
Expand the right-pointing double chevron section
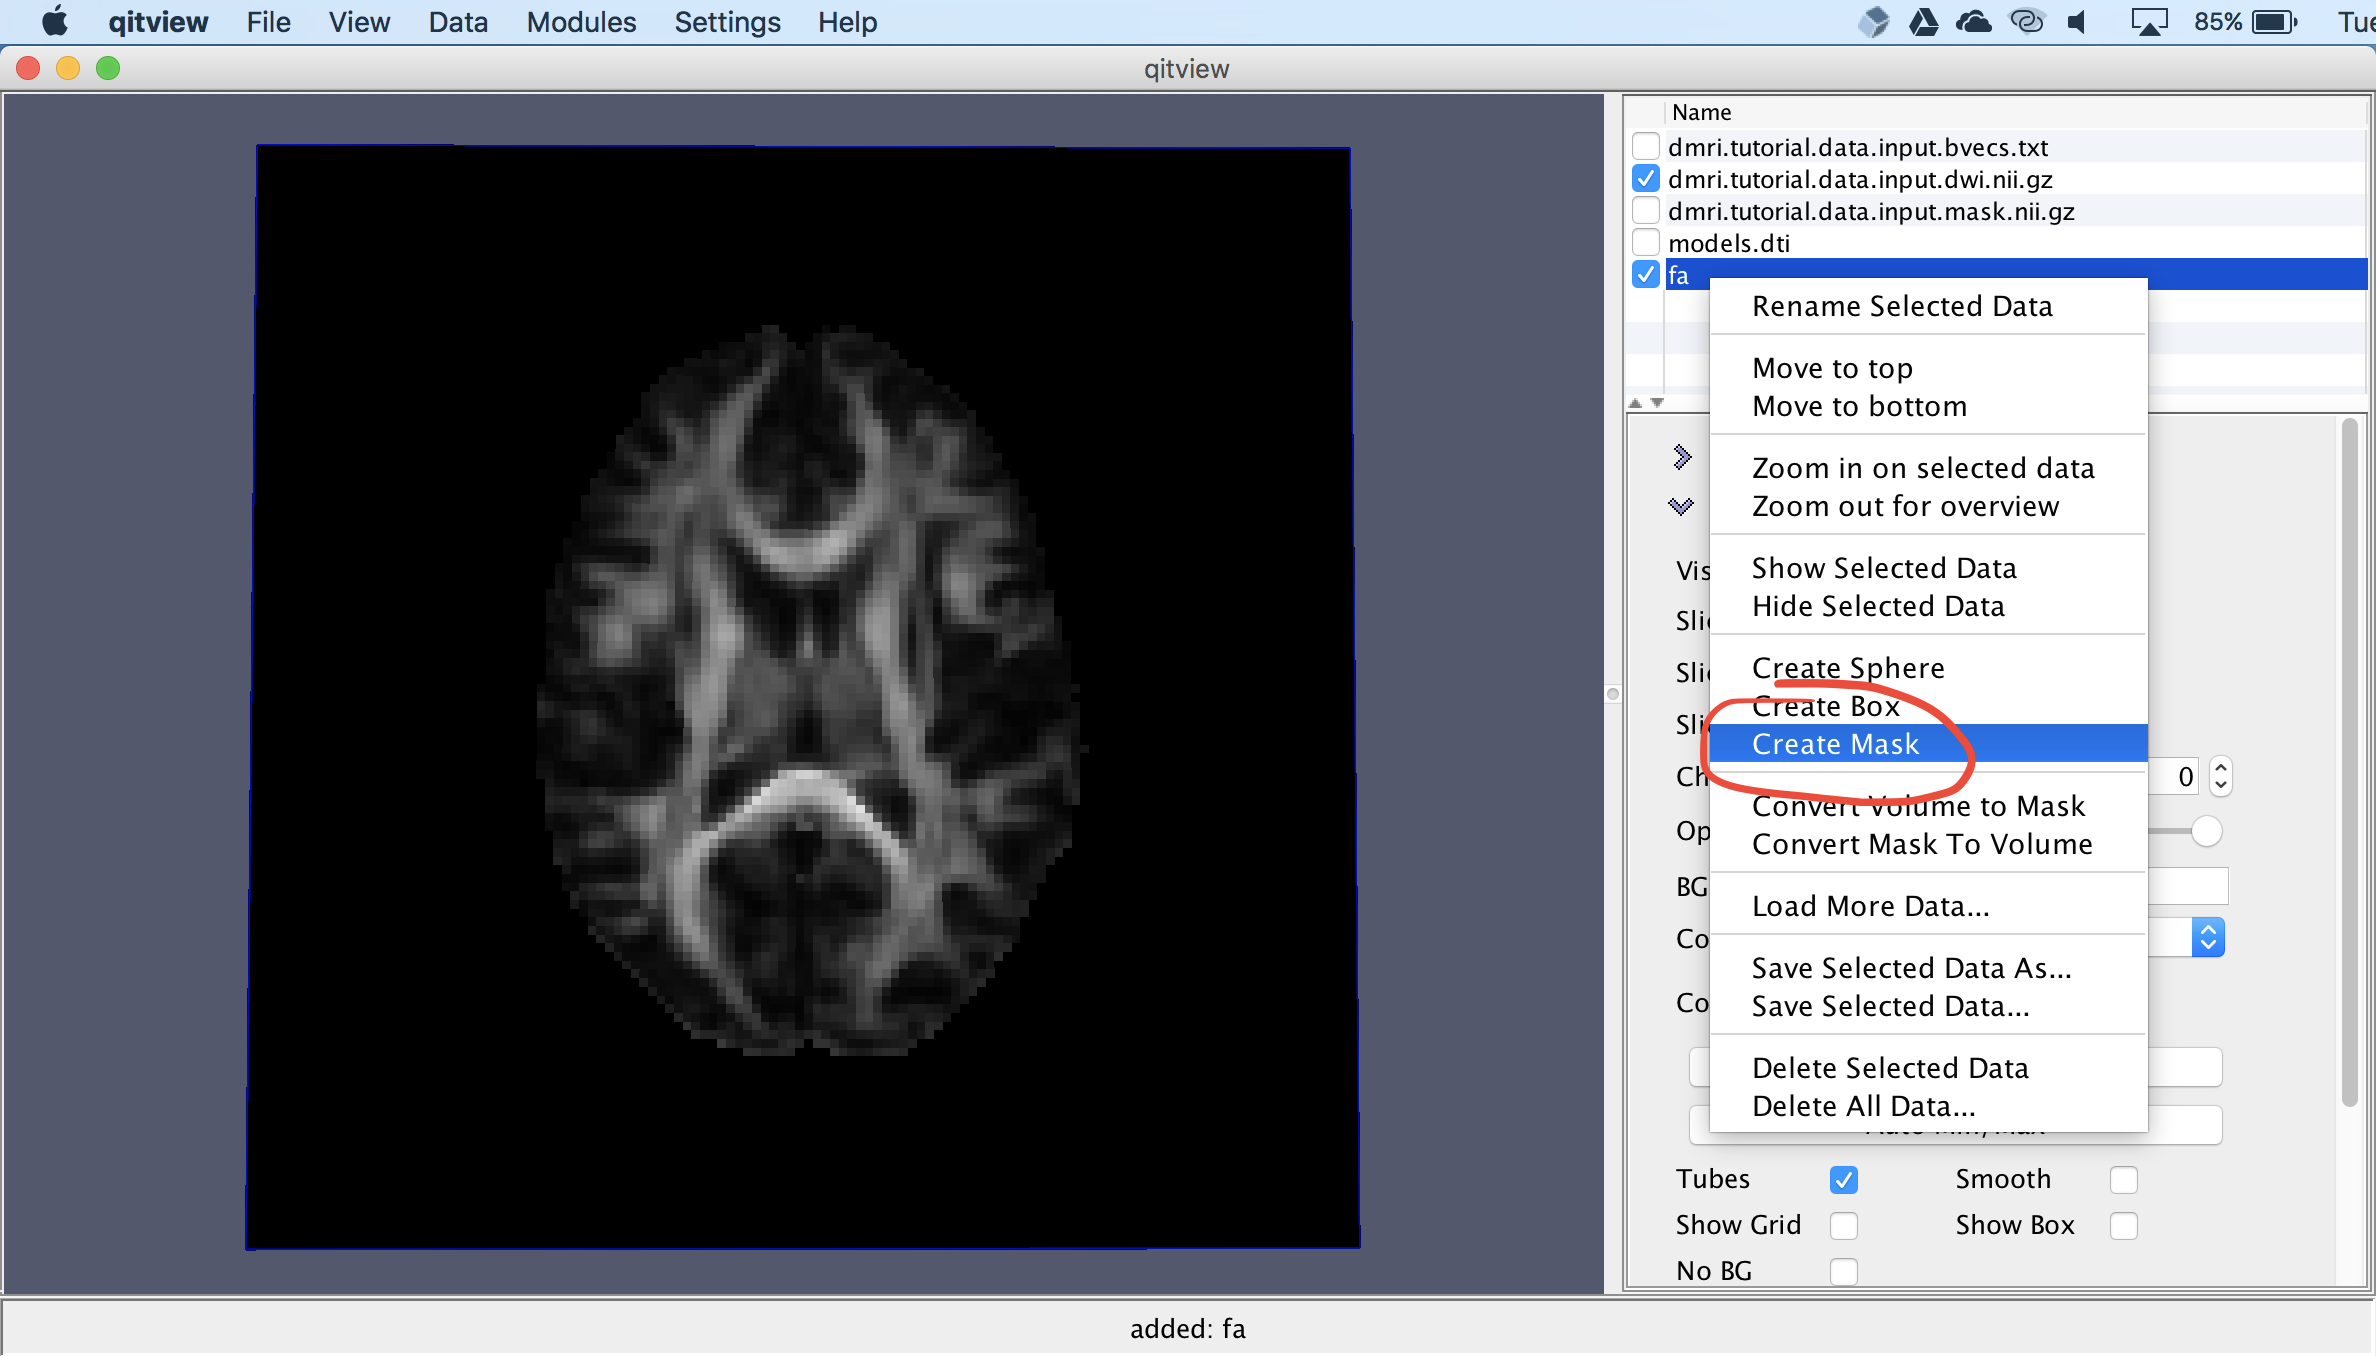coord(1682,457)
